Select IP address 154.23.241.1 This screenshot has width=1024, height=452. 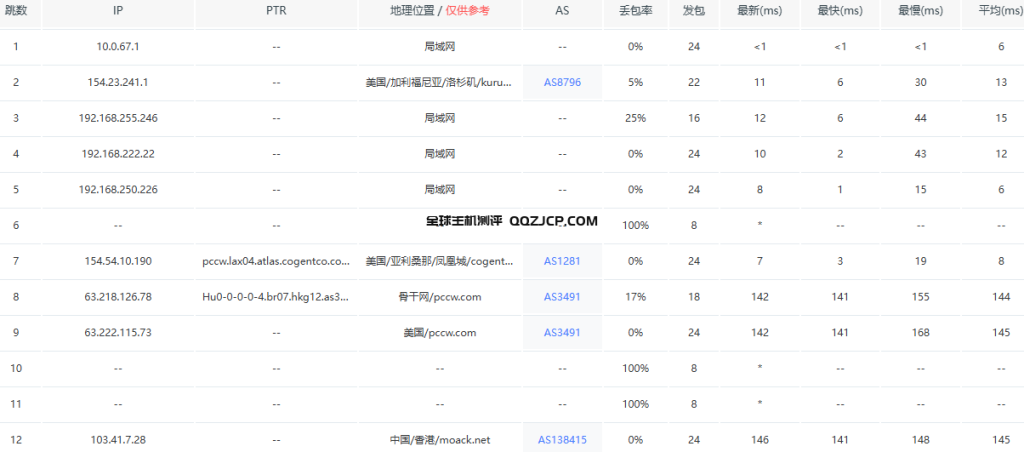pyautogui.click(x=118, y=82)
